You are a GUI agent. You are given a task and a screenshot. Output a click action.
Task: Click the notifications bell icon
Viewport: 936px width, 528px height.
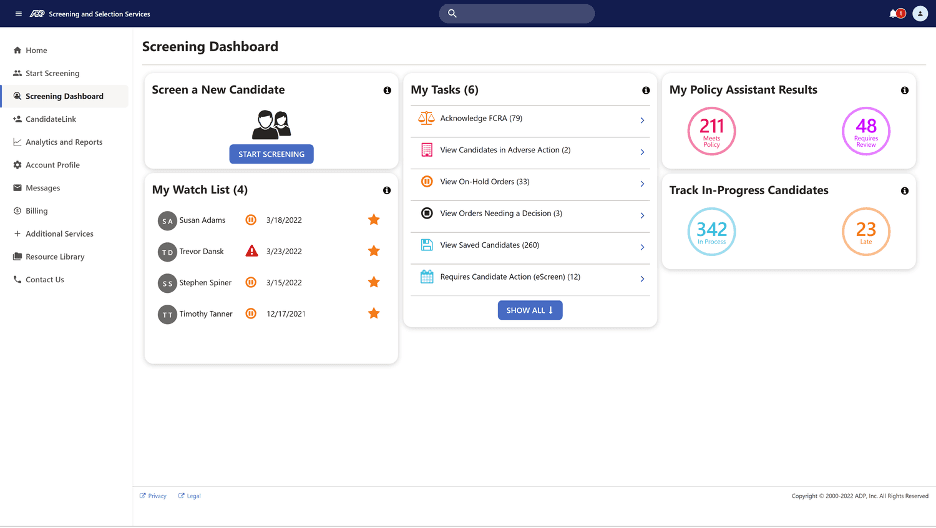[893, 13]
